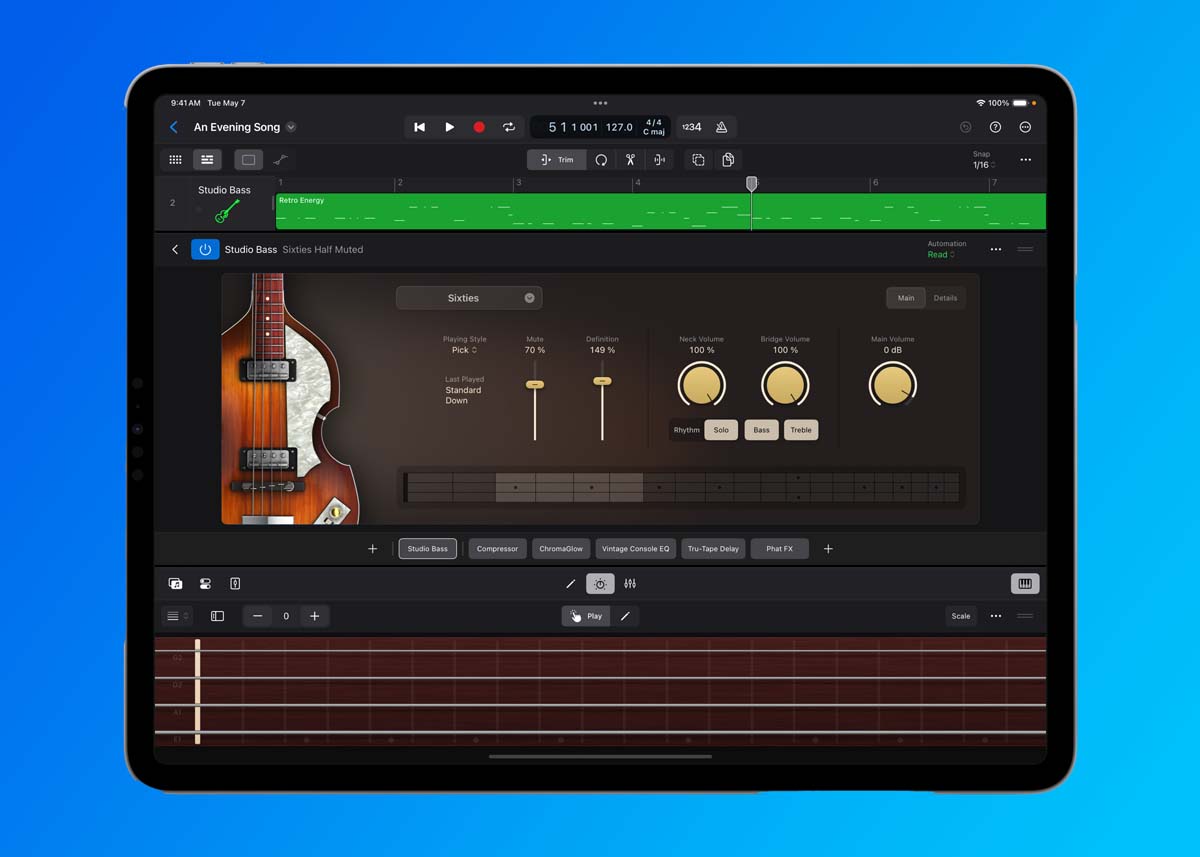Click the tempo value 127.0
This screenshot has width=1200, height=857.
point(619,127)
